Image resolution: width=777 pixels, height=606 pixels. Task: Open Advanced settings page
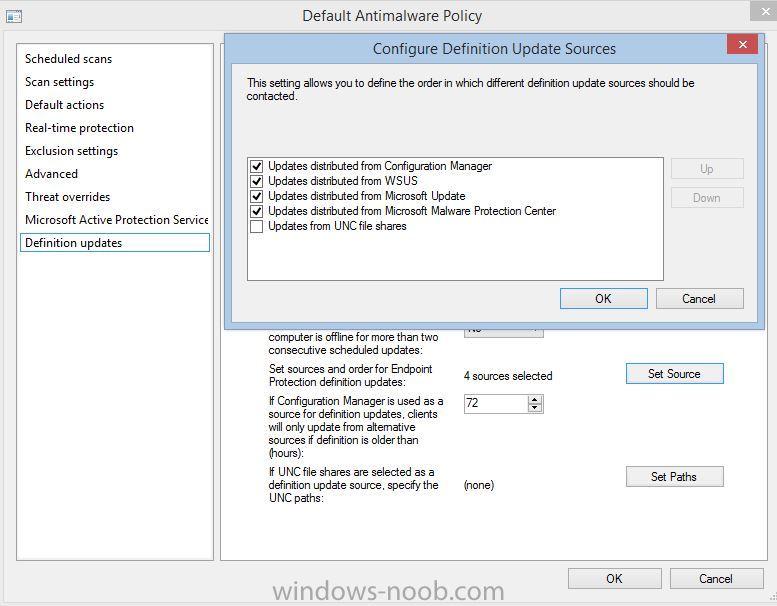point(51,174)
